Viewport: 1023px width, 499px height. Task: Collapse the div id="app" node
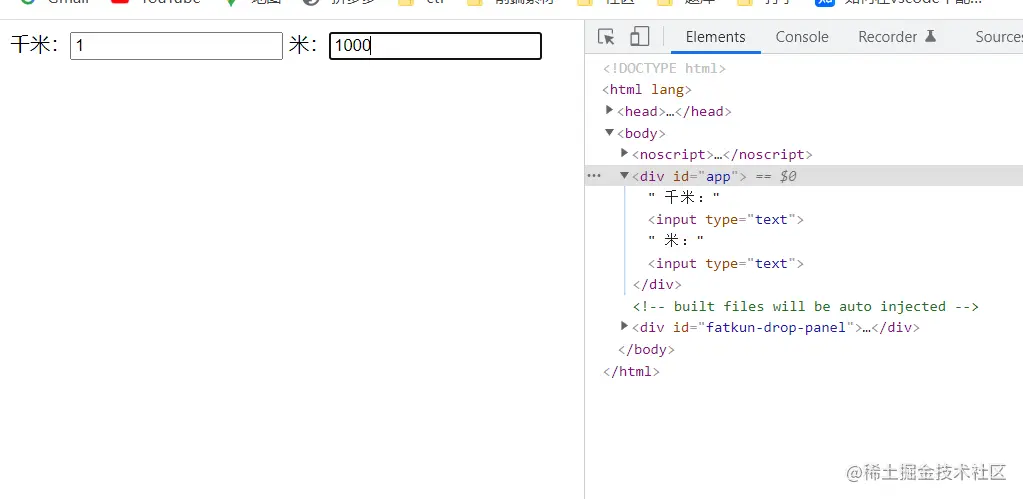(x=624, y=175)
